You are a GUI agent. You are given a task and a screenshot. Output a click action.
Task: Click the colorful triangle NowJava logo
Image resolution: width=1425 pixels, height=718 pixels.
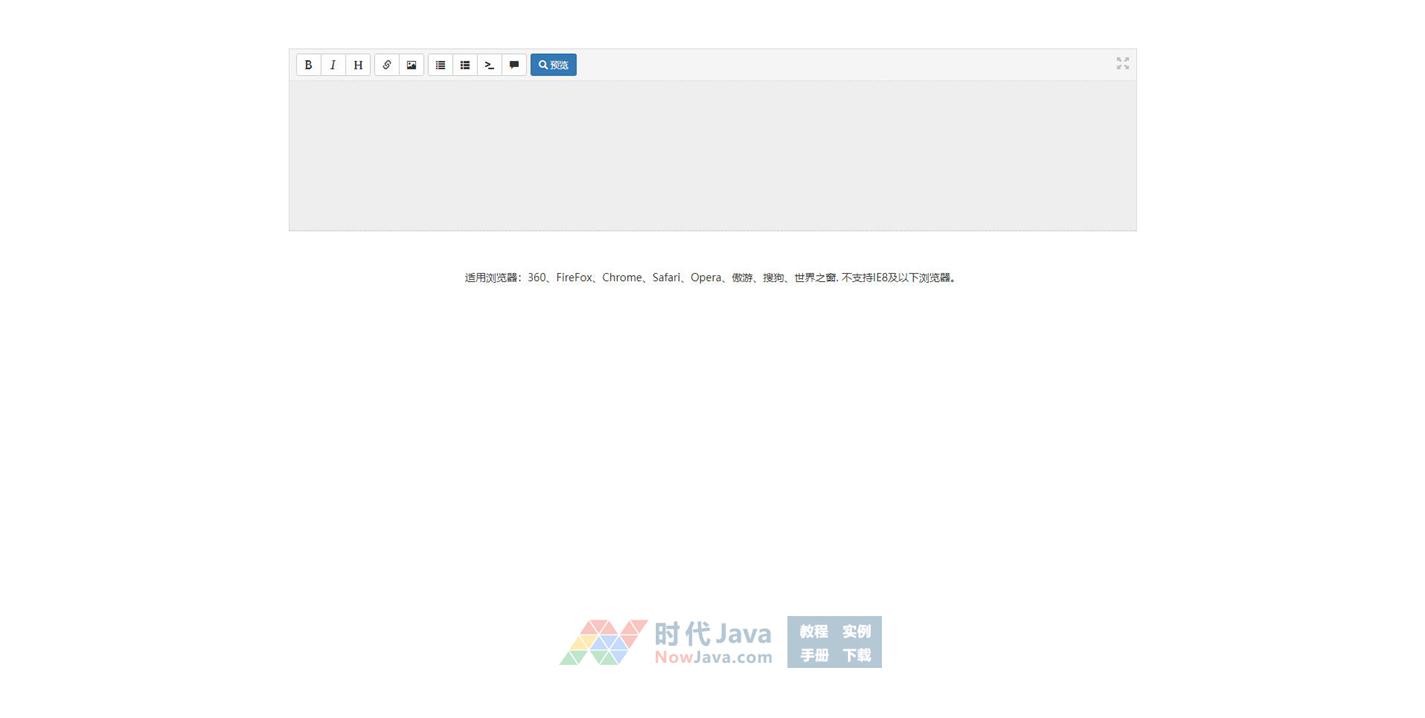point(603,642)
